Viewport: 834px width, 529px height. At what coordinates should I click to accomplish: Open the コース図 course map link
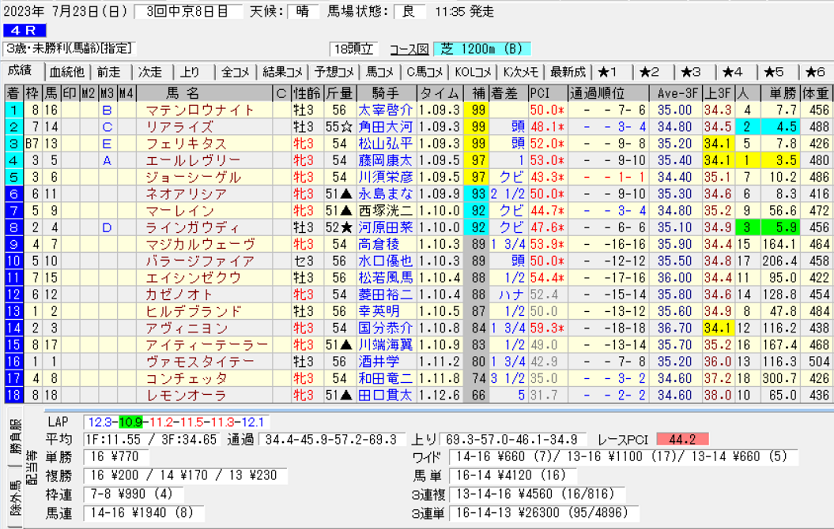pyautogui.click(x=409, y=48)
